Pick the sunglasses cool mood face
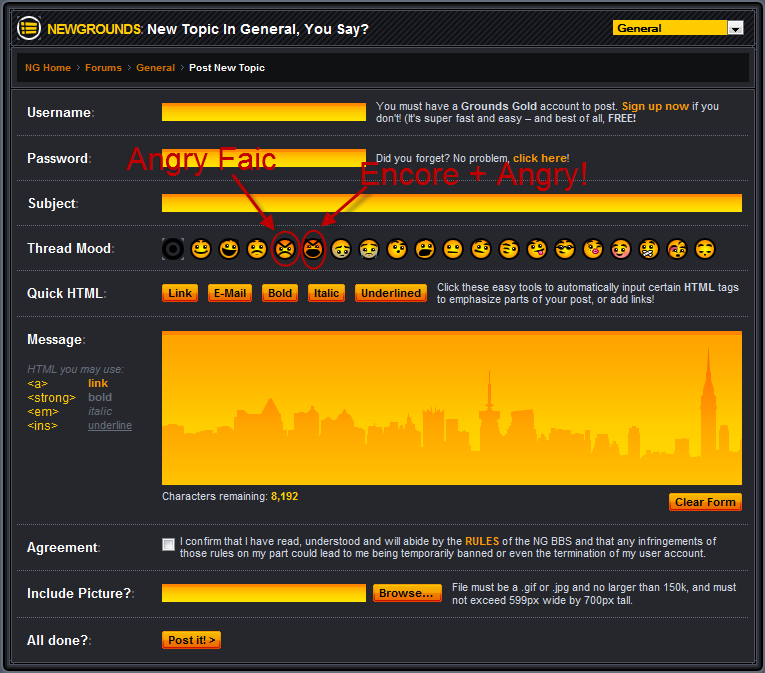 tap(565, 249)
